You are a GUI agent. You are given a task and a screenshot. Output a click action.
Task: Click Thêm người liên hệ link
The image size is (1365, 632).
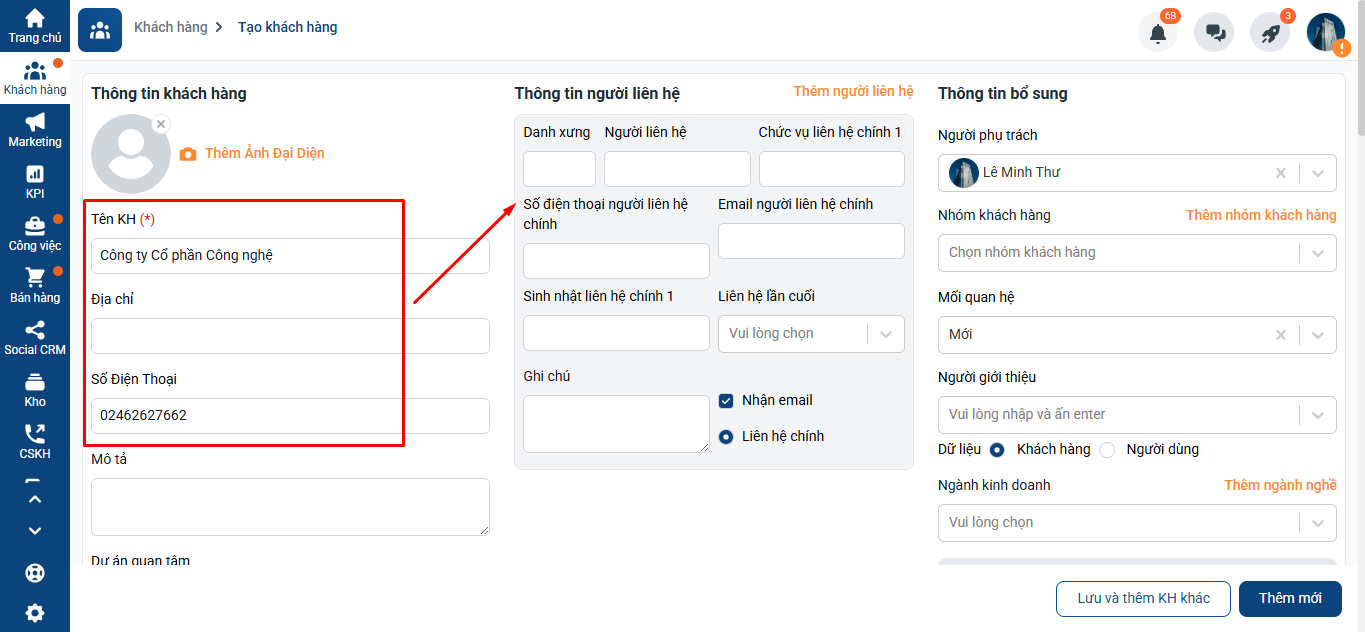tap(853, 91)
